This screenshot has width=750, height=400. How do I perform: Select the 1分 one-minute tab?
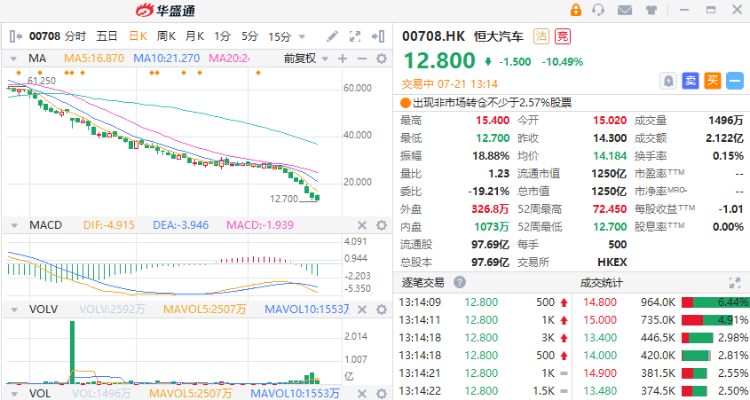point(222,36)
